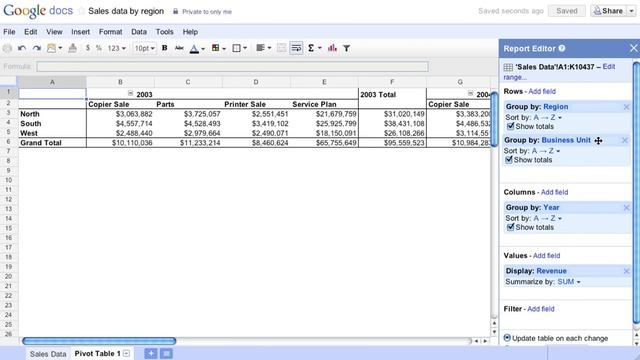Screen dimensions: 640x360
Task: Collapse the 2003 column group
Action: (130, 93)
